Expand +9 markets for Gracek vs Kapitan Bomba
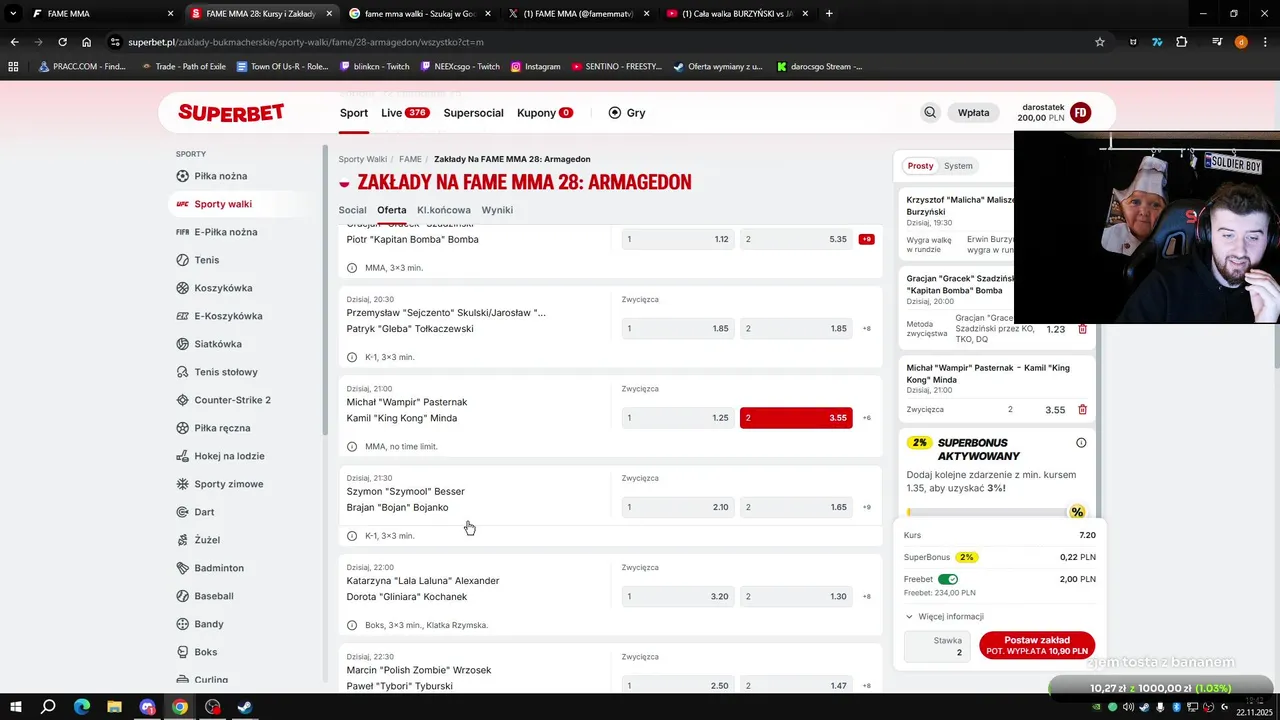Image resolution: width=1280 pixels, height=720 pixels. (866, 239)
